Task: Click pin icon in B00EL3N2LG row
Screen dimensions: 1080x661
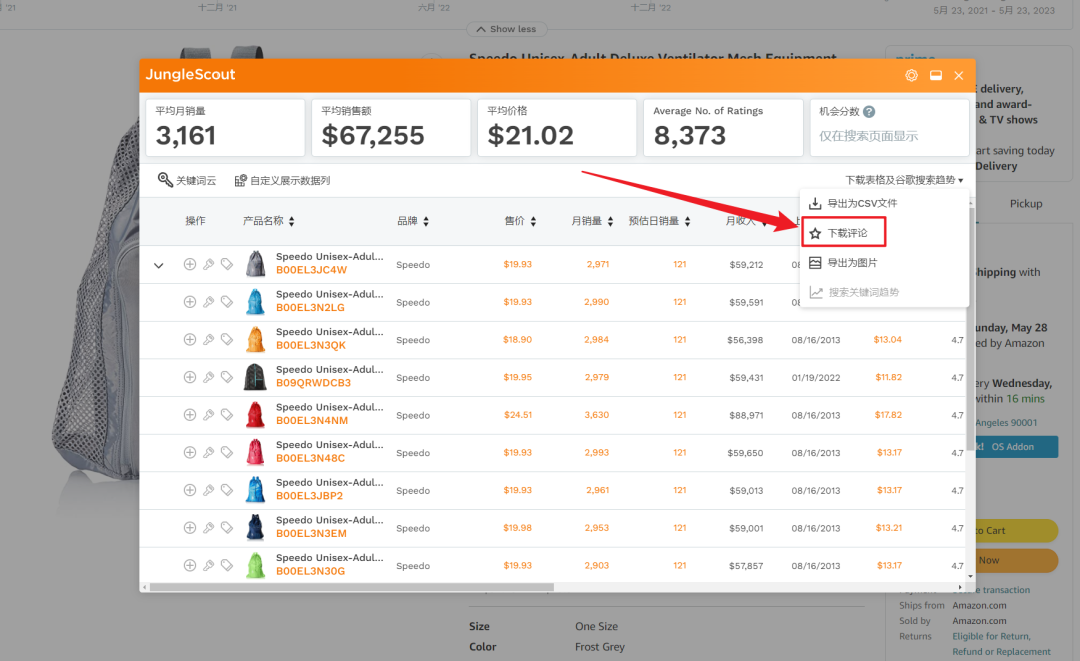Action: 208,302
